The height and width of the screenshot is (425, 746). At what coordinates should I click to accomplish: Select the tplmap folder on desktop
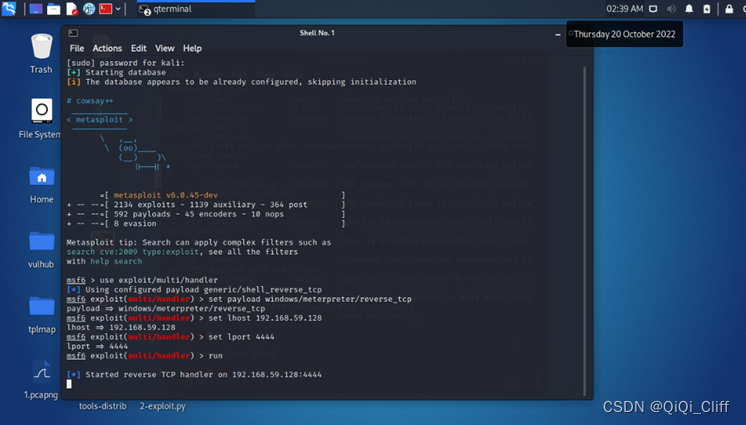pyautogui.click(x=41, y=315)
